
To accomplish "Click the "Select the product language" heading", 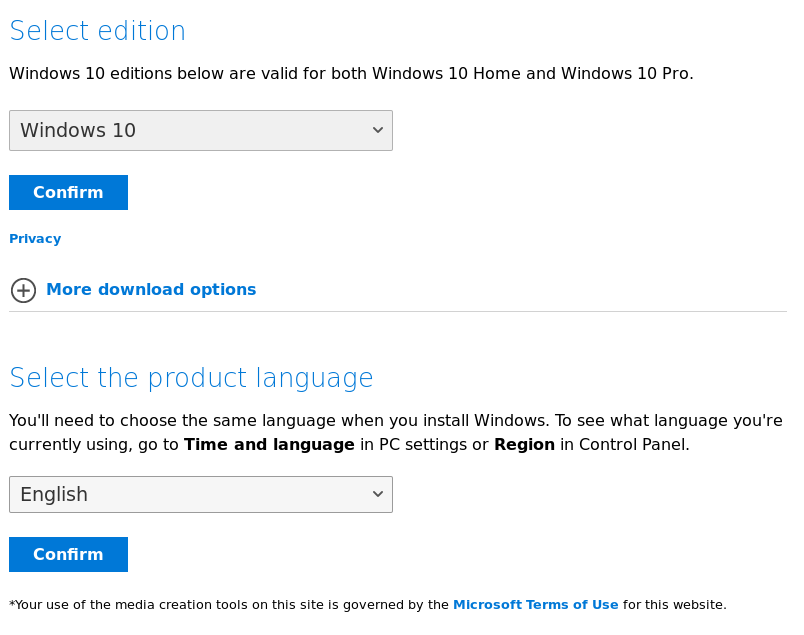I will click(x=191, y=378).
